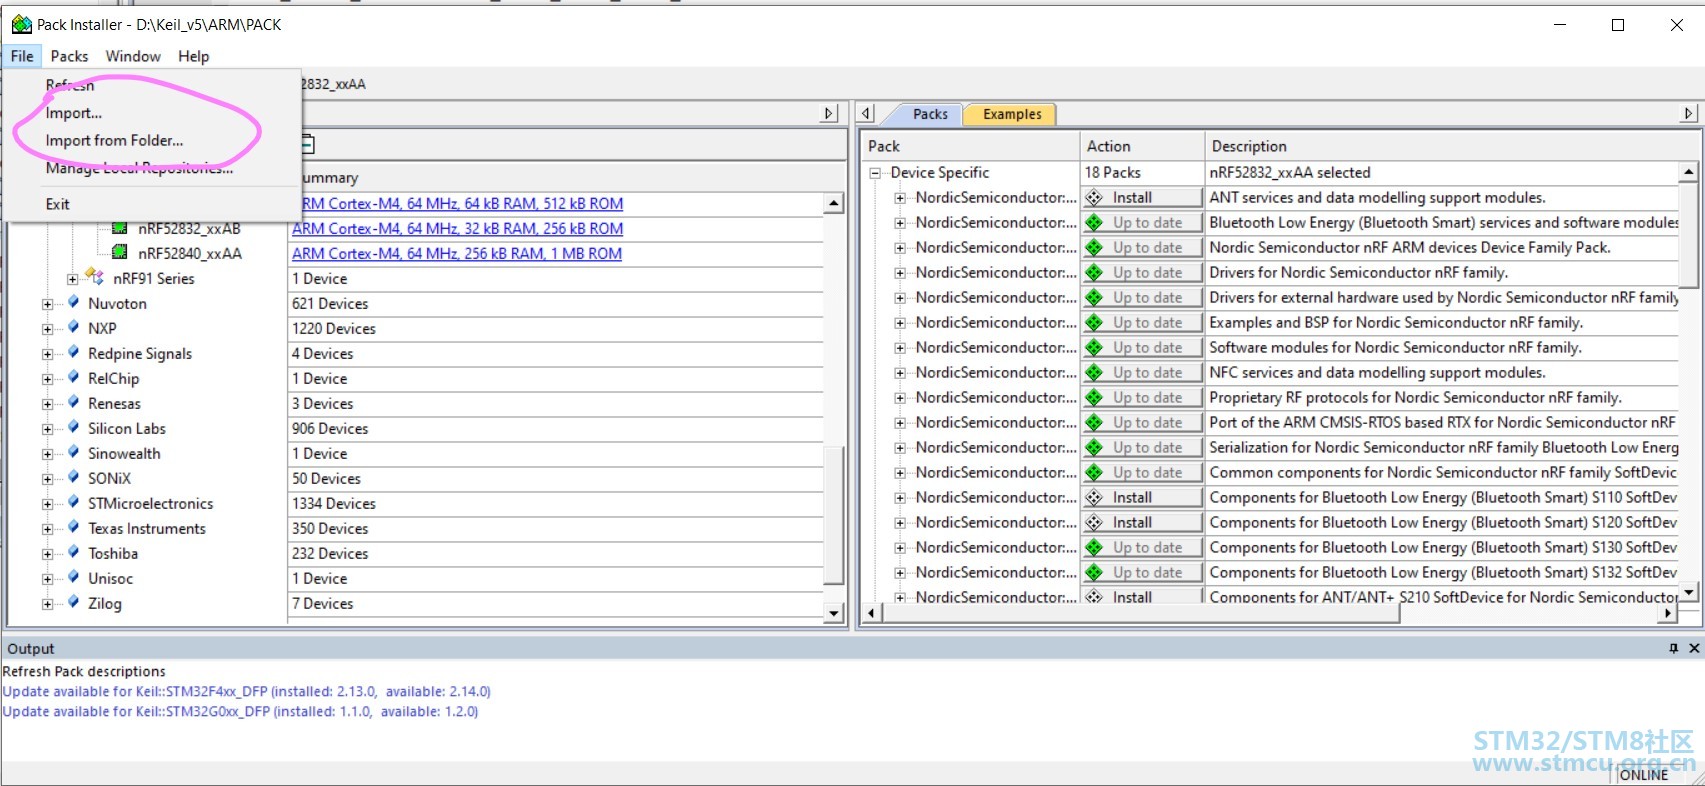Click the vendor icon next to Unisoc
Screen dimensions: 1705x786
[72, 577]
